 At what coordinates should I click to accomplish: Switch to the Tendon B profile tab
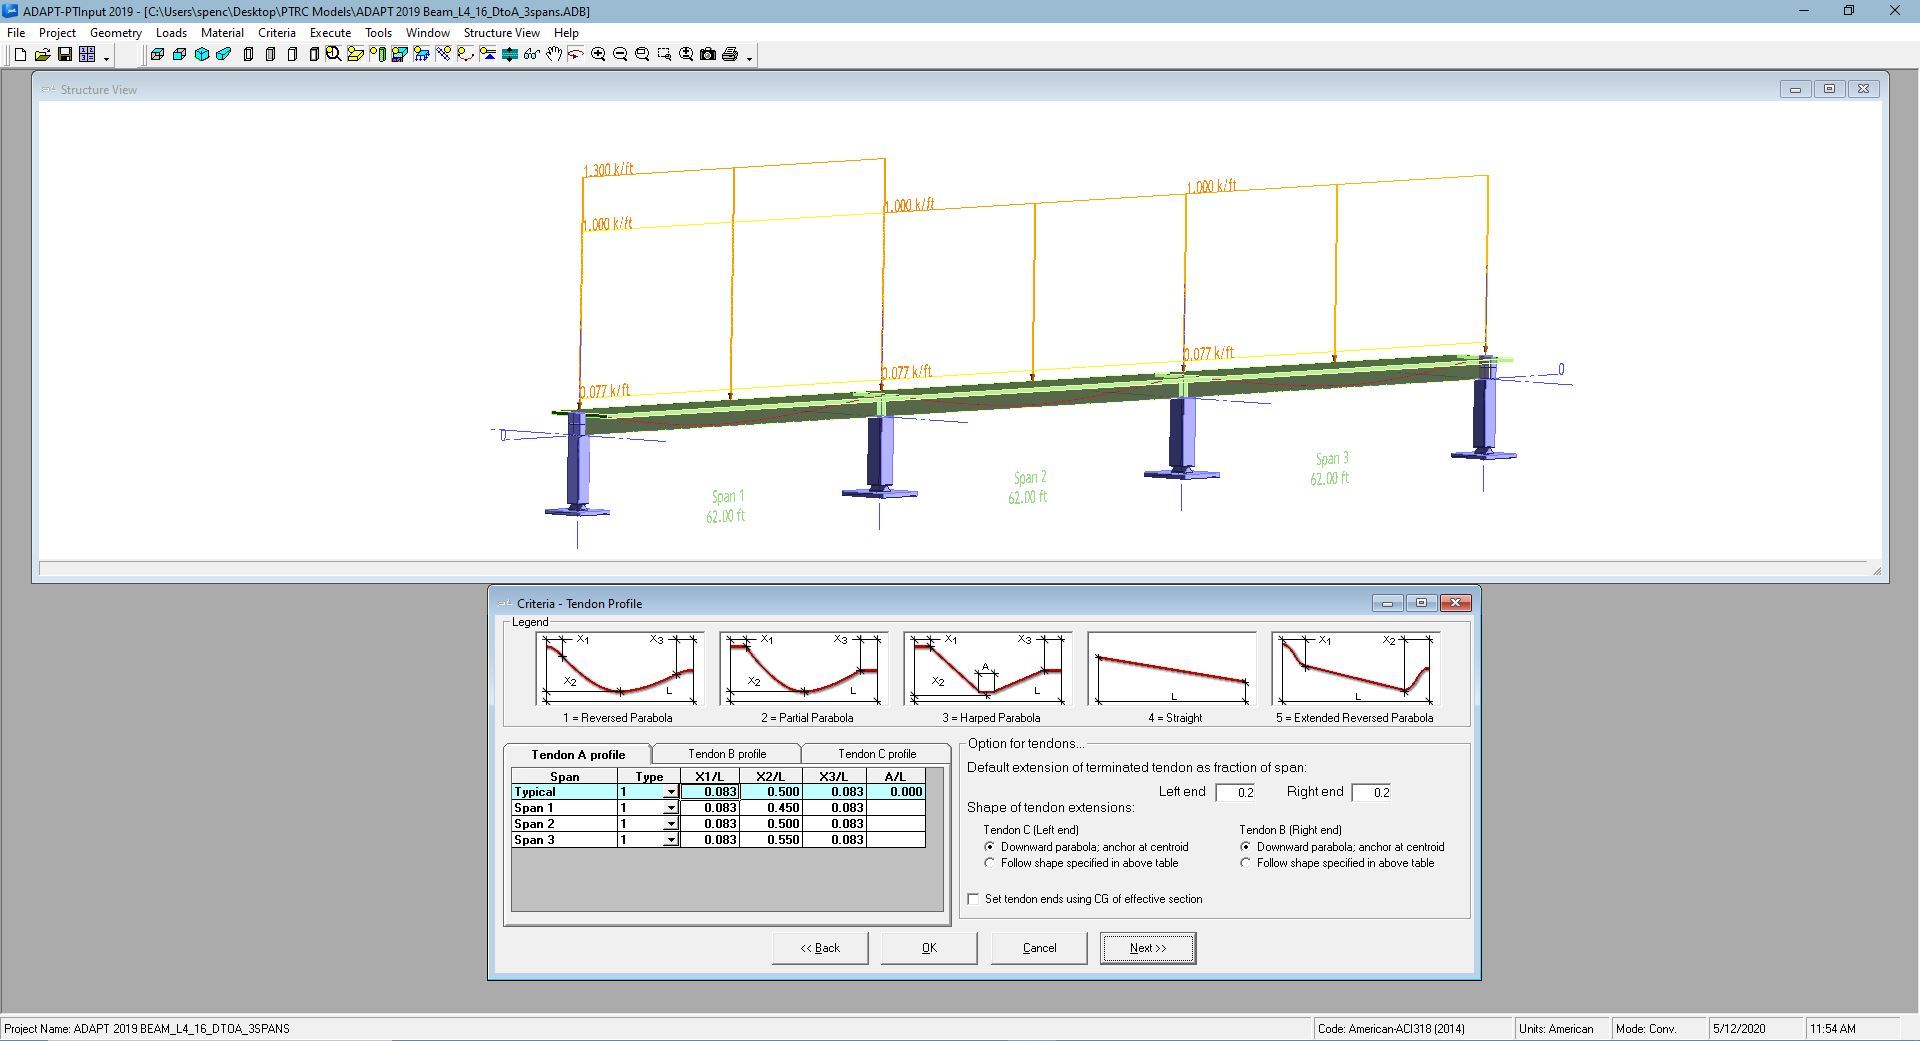[x=727, y=754]
